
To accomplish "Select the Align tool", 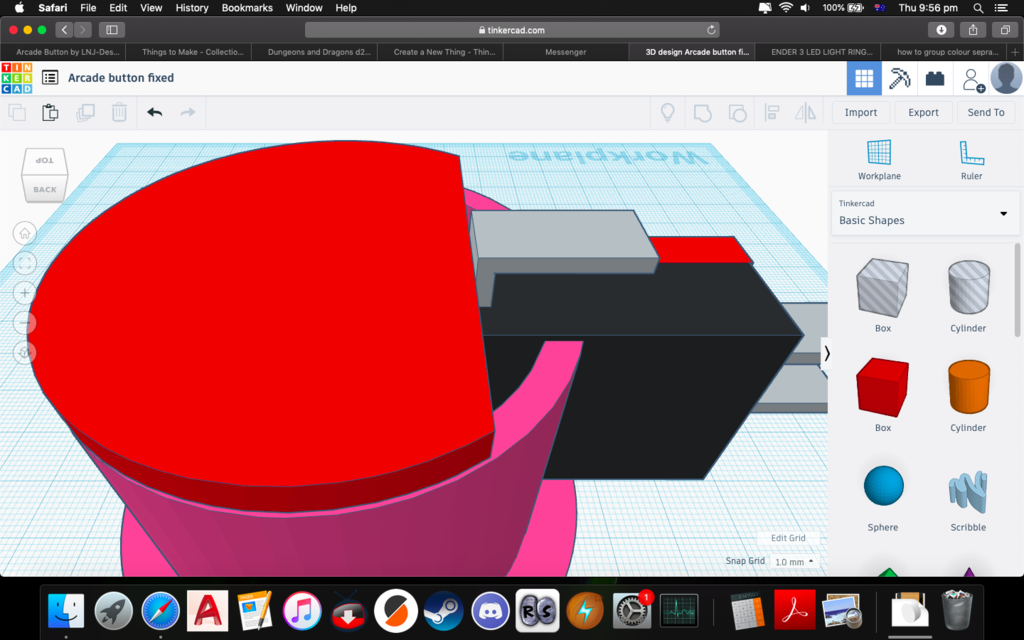I will point(772,113).
